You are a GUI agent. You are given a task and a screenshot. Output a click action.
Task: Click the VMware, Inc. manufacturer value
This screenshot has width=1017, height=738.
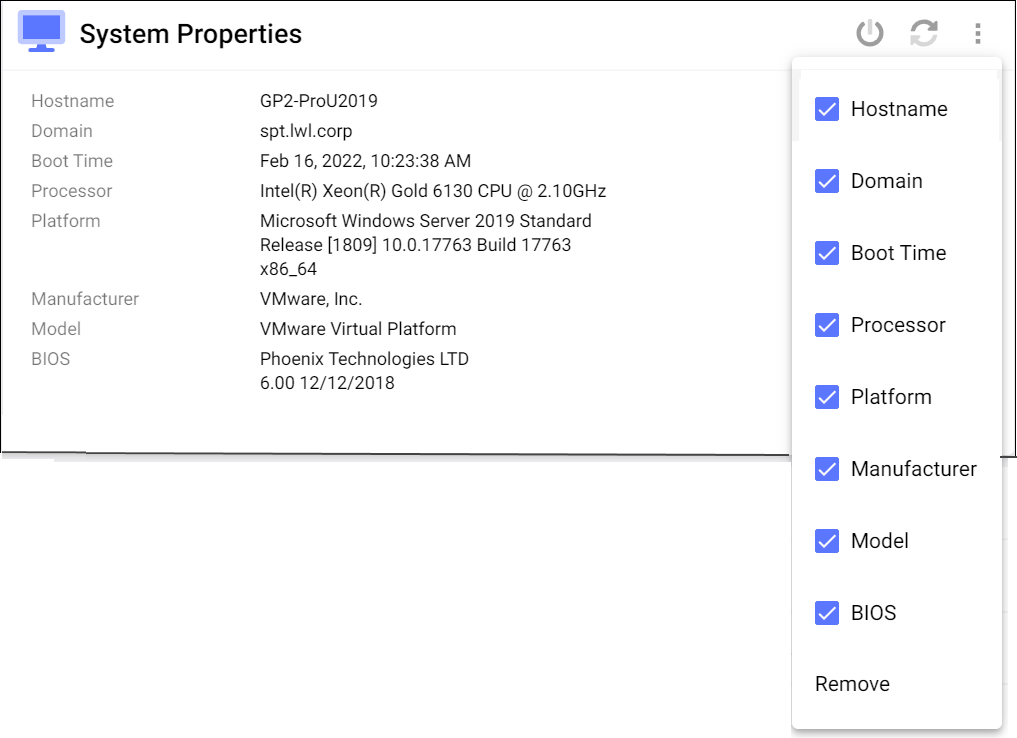(x=311, y=299)
